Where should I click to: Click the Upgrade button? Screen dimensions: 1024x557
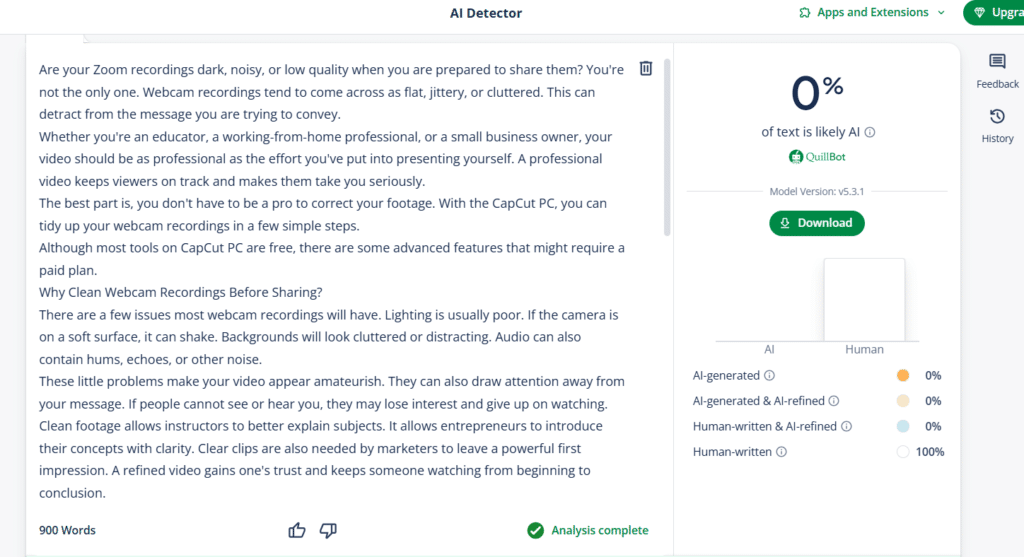[x=993, y=12]
